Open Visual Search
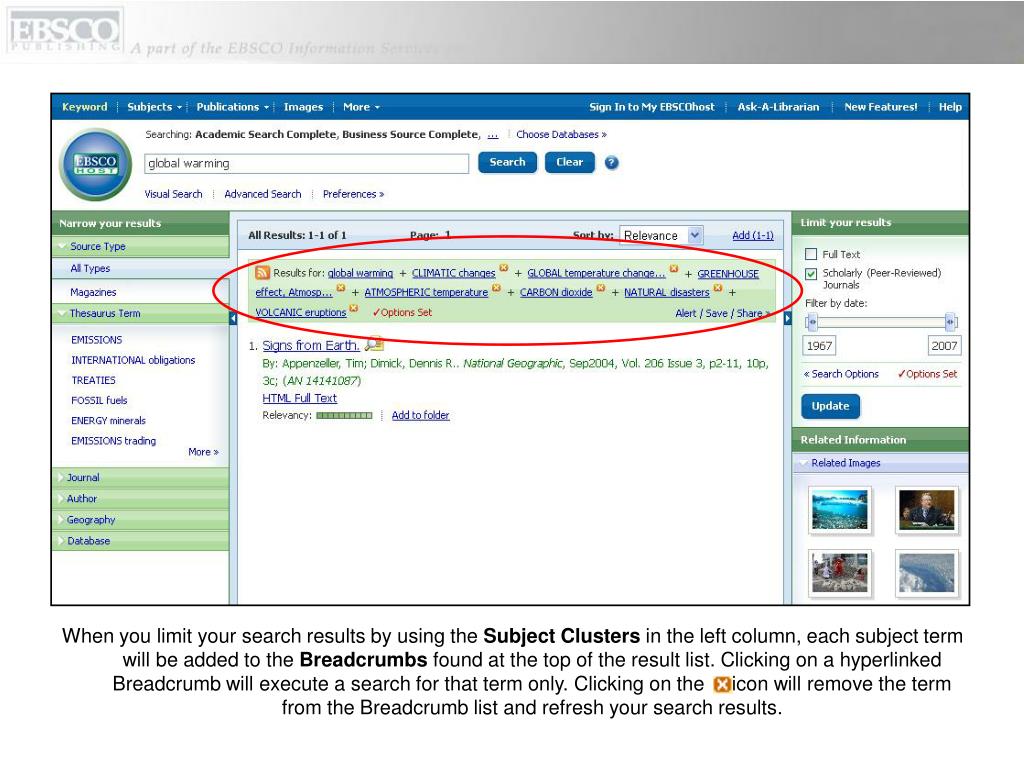This screenshot has width=1024, height=768. [173, 194]
